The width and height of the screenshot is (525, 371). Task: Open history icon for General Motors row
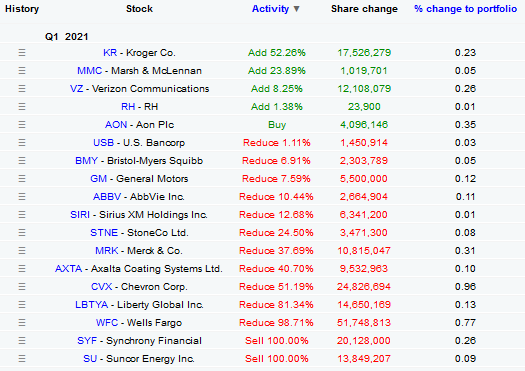[22, 178]
